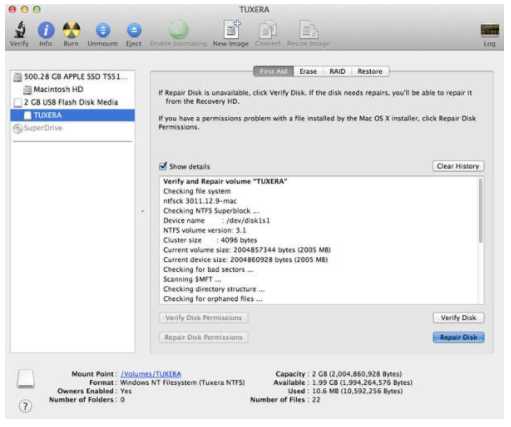Click the 'Checking directory structure' log line
511x427 pixels.
coord(213,289)
